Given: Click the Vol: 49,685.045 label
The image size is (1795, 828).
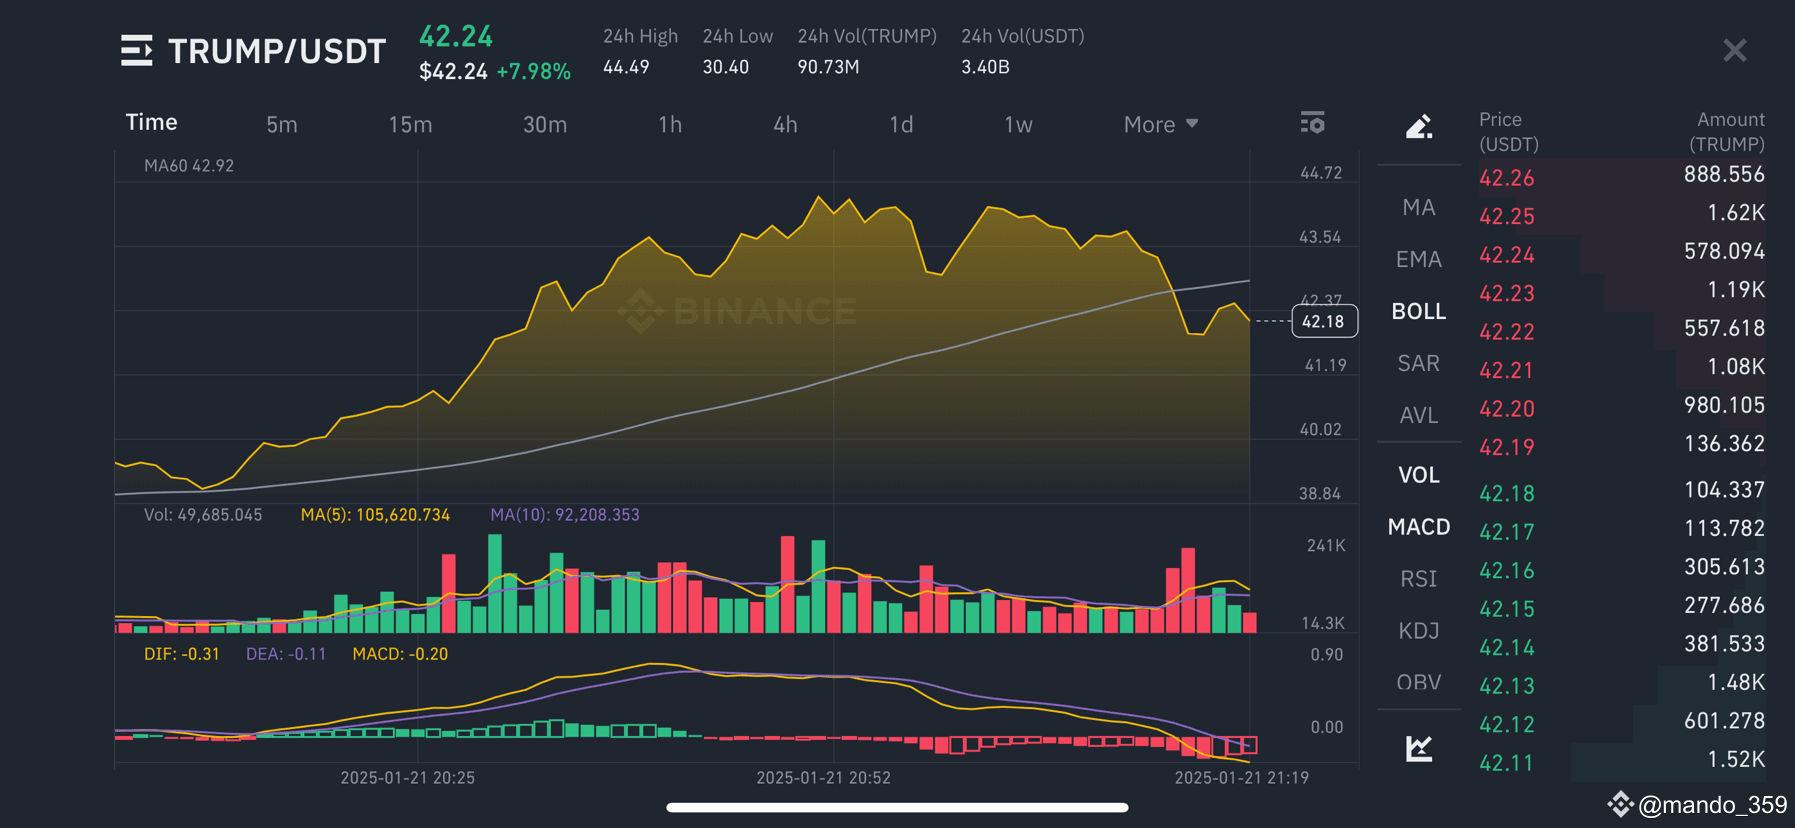Looking at the screenshot, I should (x=203, y=515).
